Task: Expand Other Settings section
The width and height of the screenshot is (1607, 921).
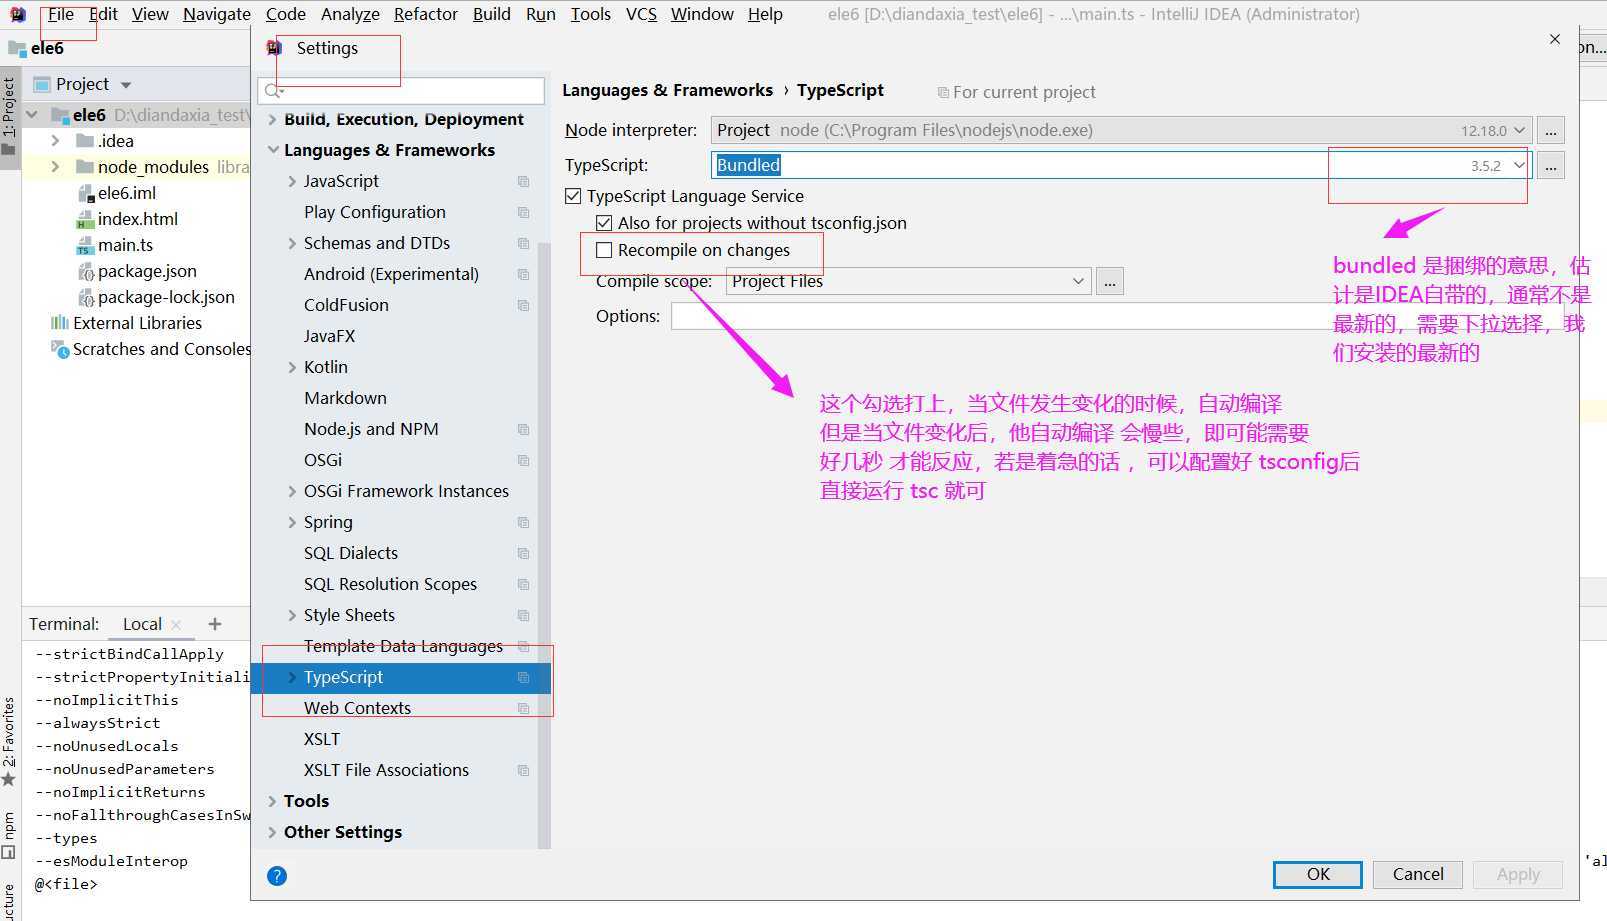Action: [273, 832]
